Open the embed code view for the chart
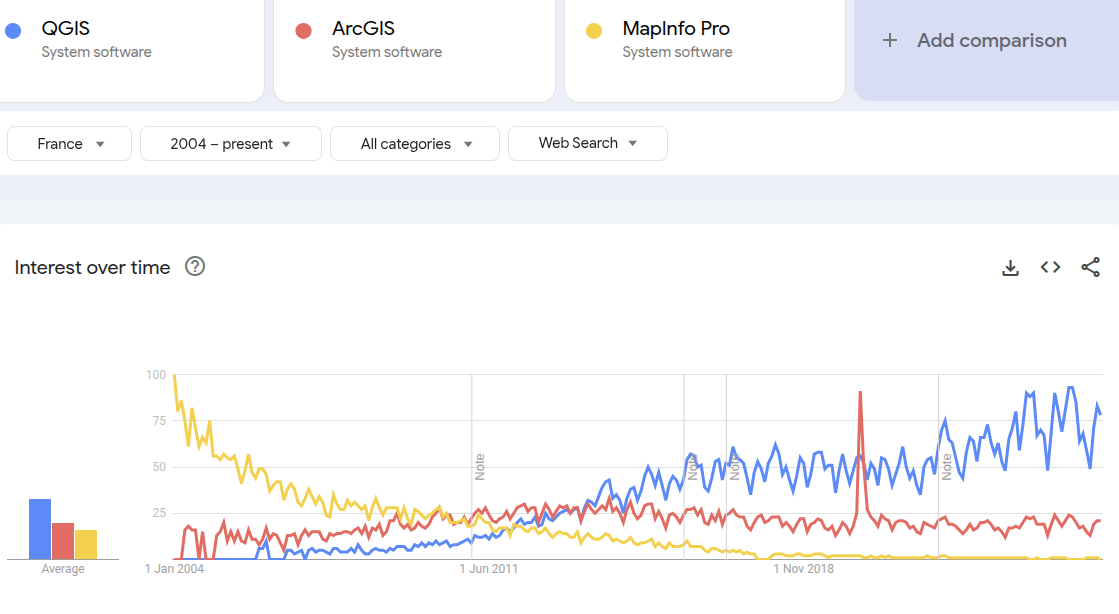1119x614 pixels. click(1050, 267)
